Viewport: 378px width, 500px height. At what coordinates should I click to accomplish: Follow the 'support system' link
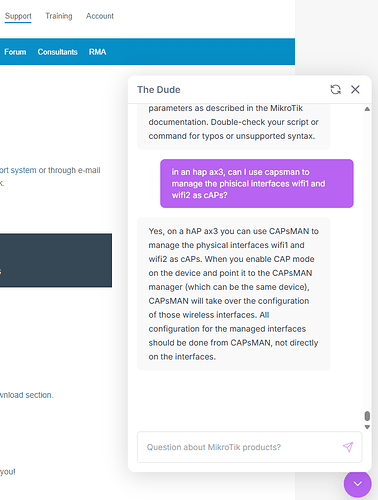click(x=18, y=170)
